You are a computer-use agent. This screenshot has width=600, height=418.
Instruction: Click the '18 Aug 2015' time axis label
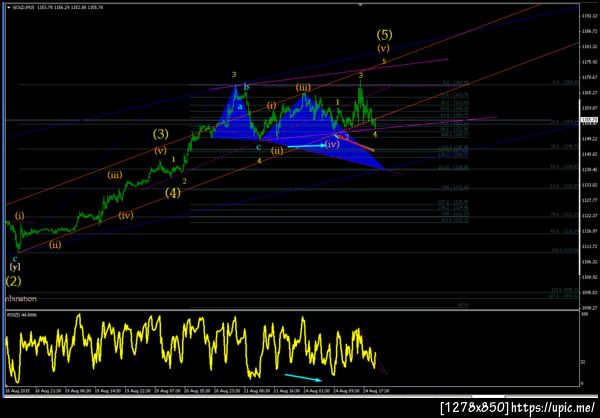pyautogui.click(x=16, y=391)
